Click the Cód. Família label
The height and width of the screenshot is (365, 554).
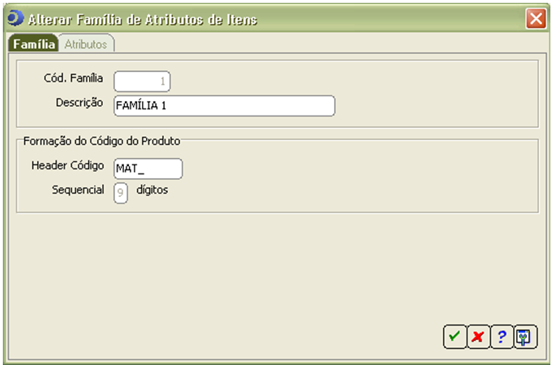coord(73,78)
